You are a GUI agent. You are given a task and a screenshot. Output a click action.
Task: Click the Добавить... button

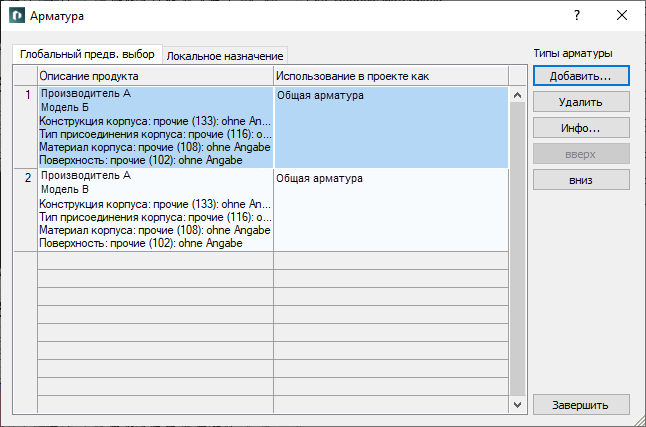pos(581,76)
